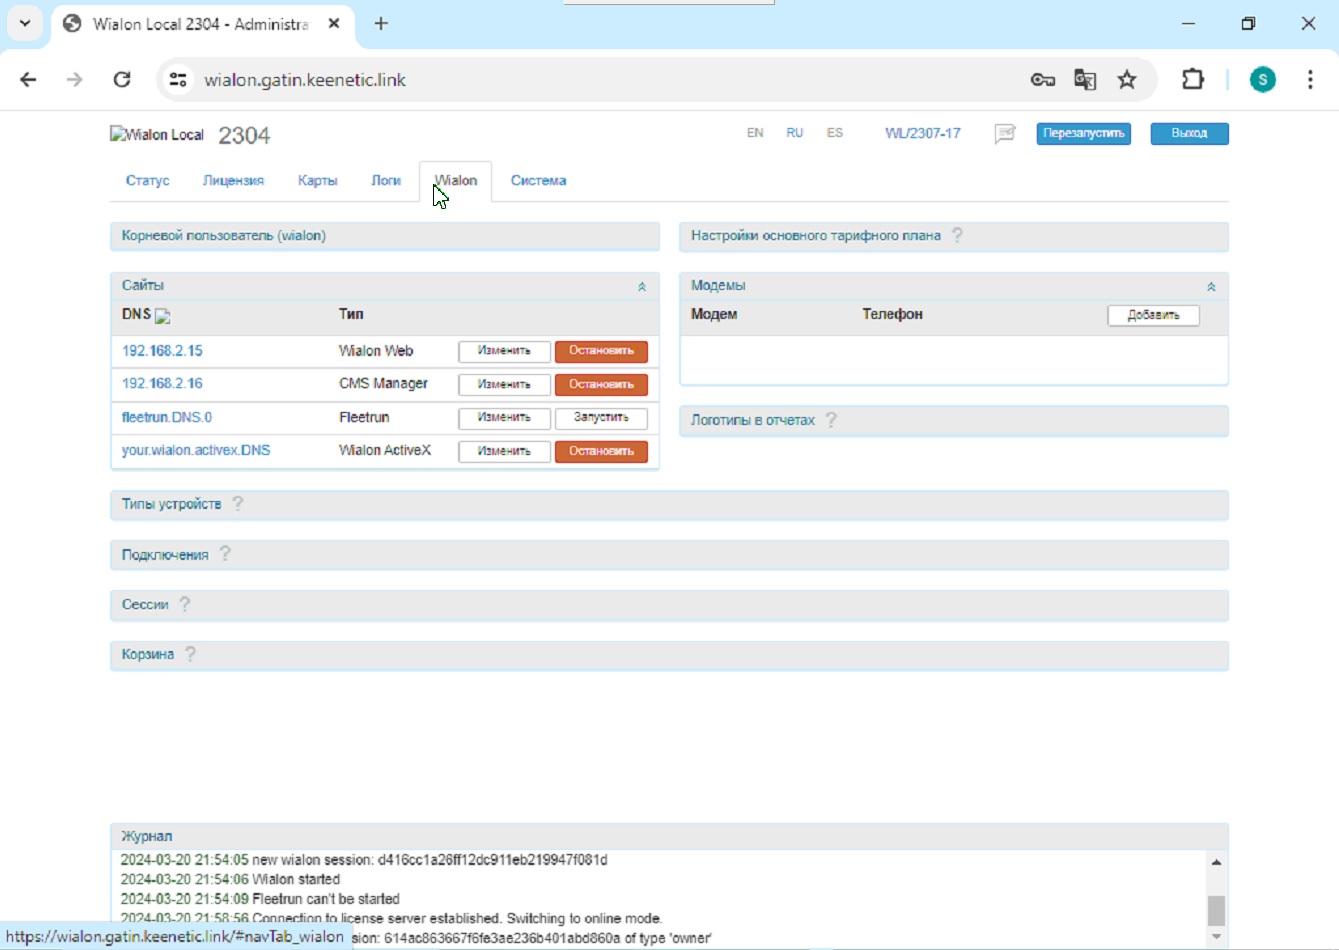Image resolution: width=1339 pixels, height=950 pixels.
Task: Bookmark this page with the star icon
Action: pos(1127,80)
